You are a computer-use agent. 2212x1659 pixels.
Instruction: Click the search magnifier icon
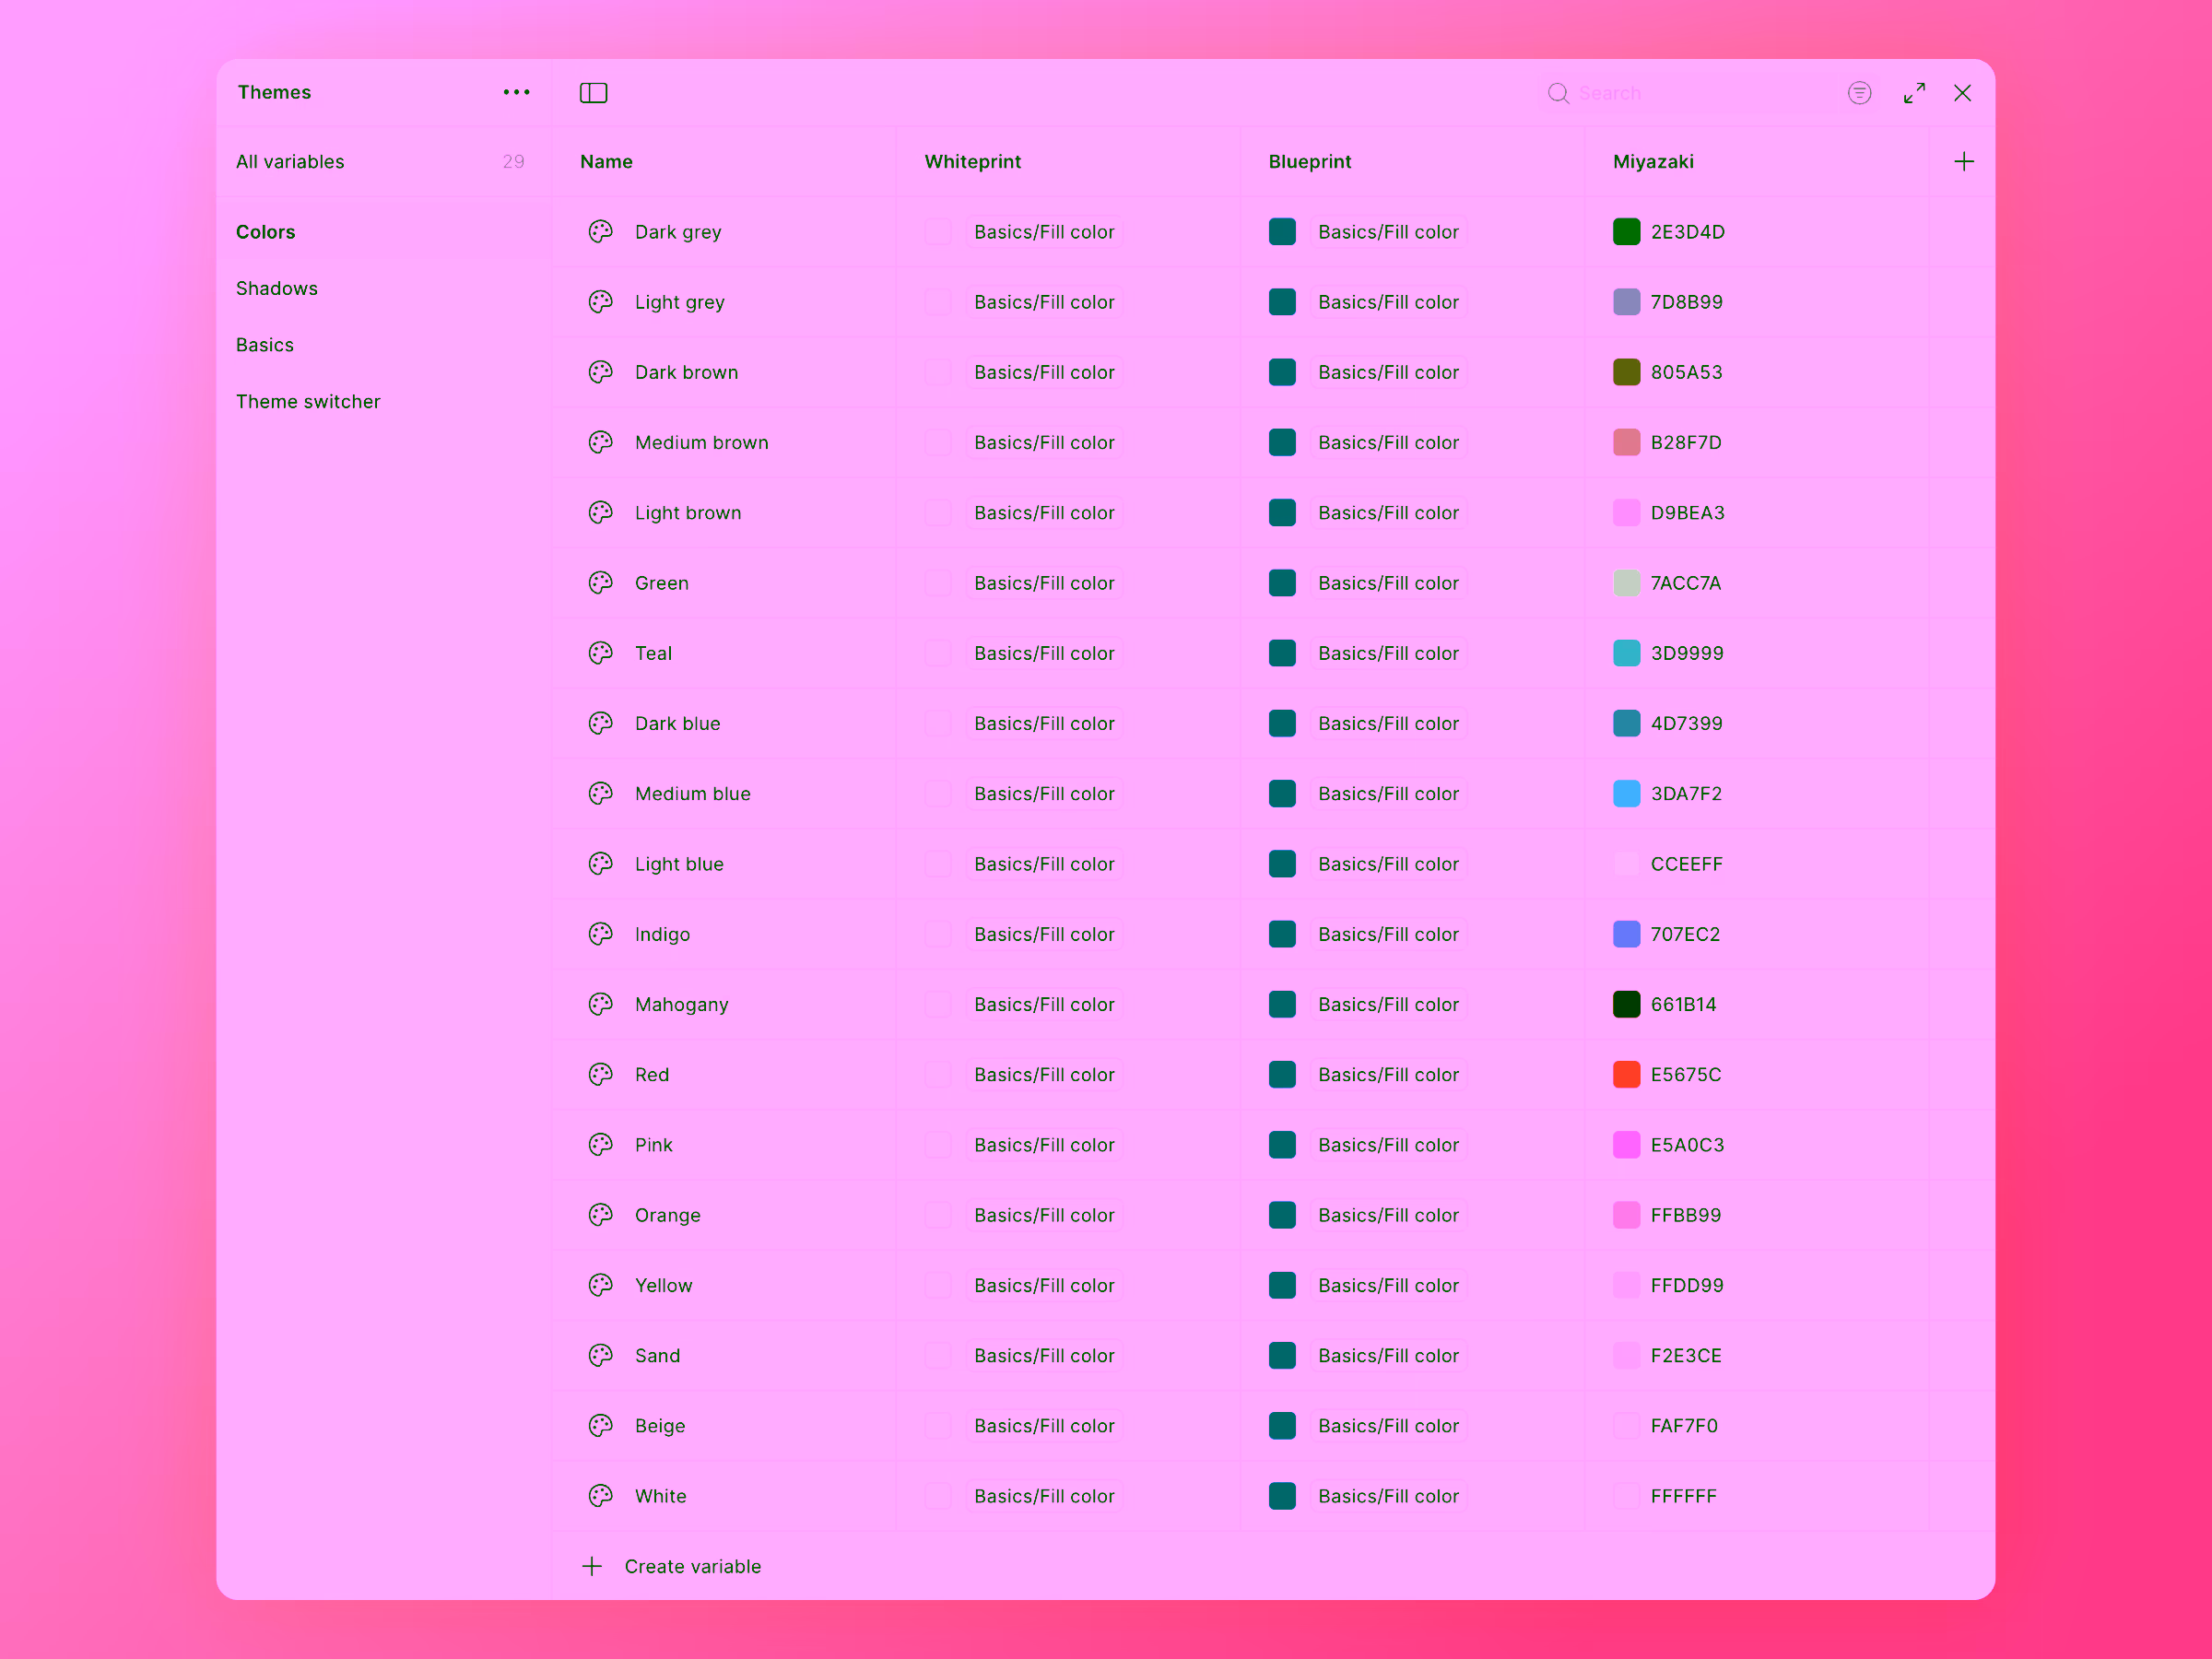coord(1559,92)
